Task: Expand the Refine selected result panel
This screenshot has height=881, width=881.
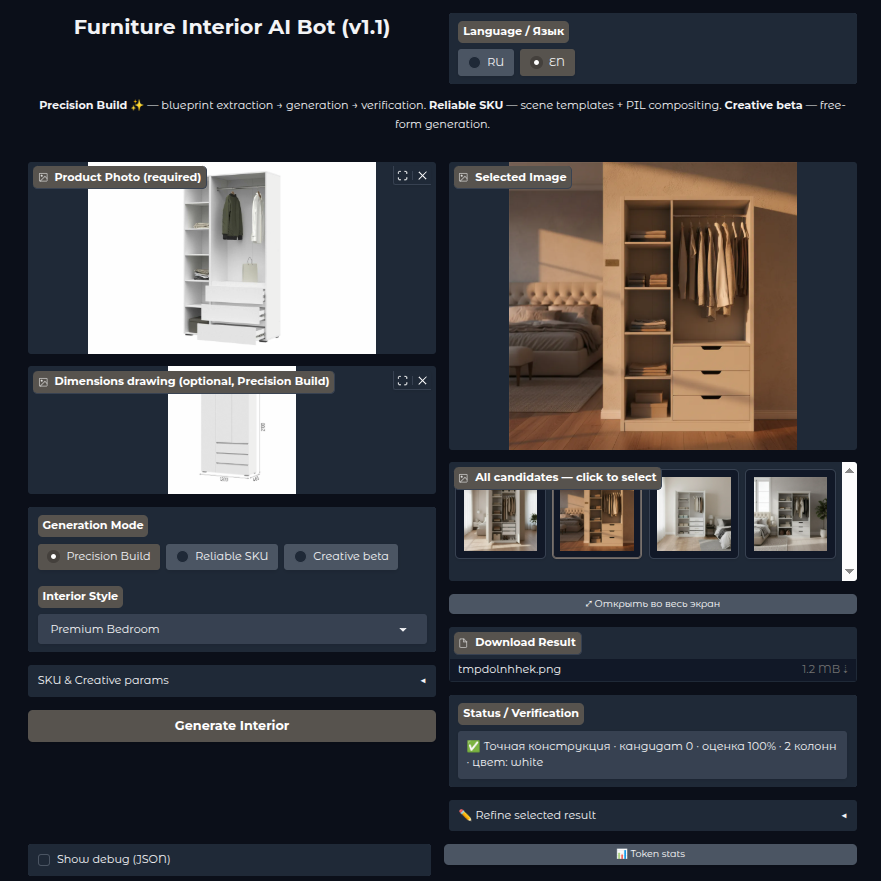Action: [652, 815]
